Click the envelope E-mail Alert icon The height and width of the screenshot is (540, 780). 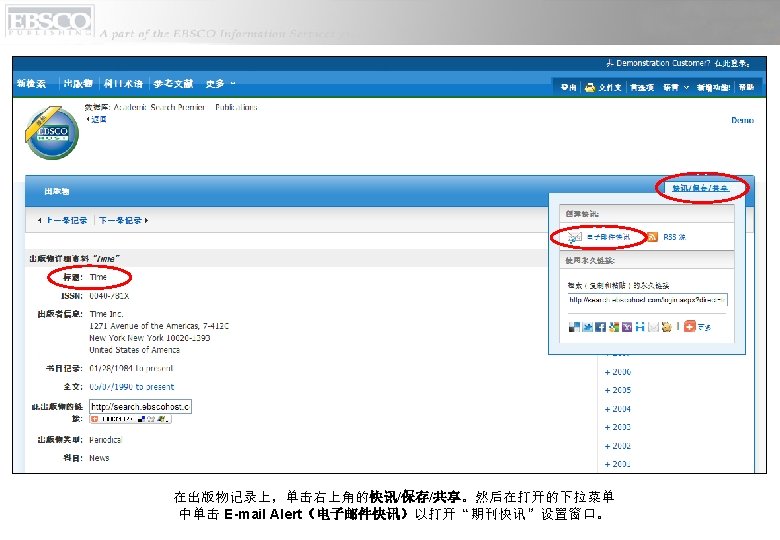(575, 237)
